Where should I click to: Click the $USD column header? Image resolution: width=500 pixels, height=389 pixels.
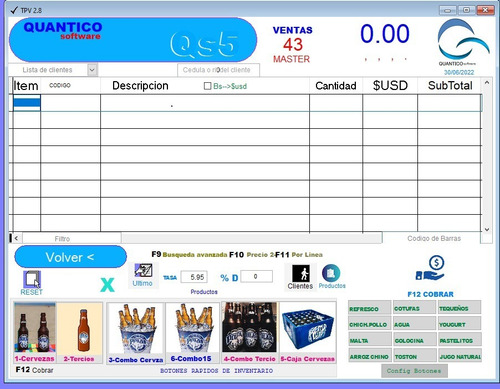coord(390,86)
